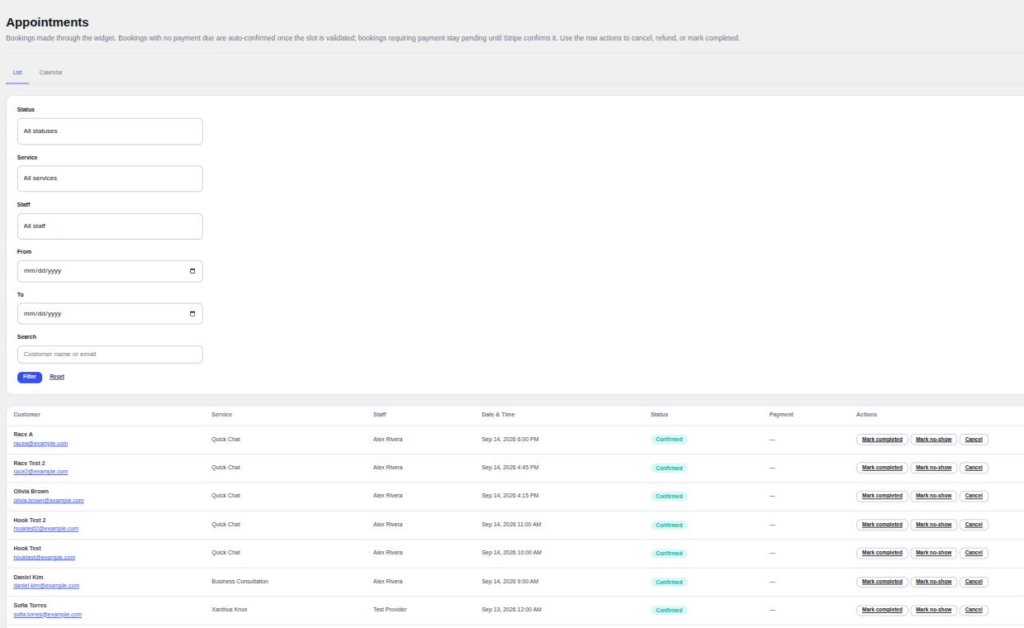
Task: Open email link racea@example.com
Action: 40,444
